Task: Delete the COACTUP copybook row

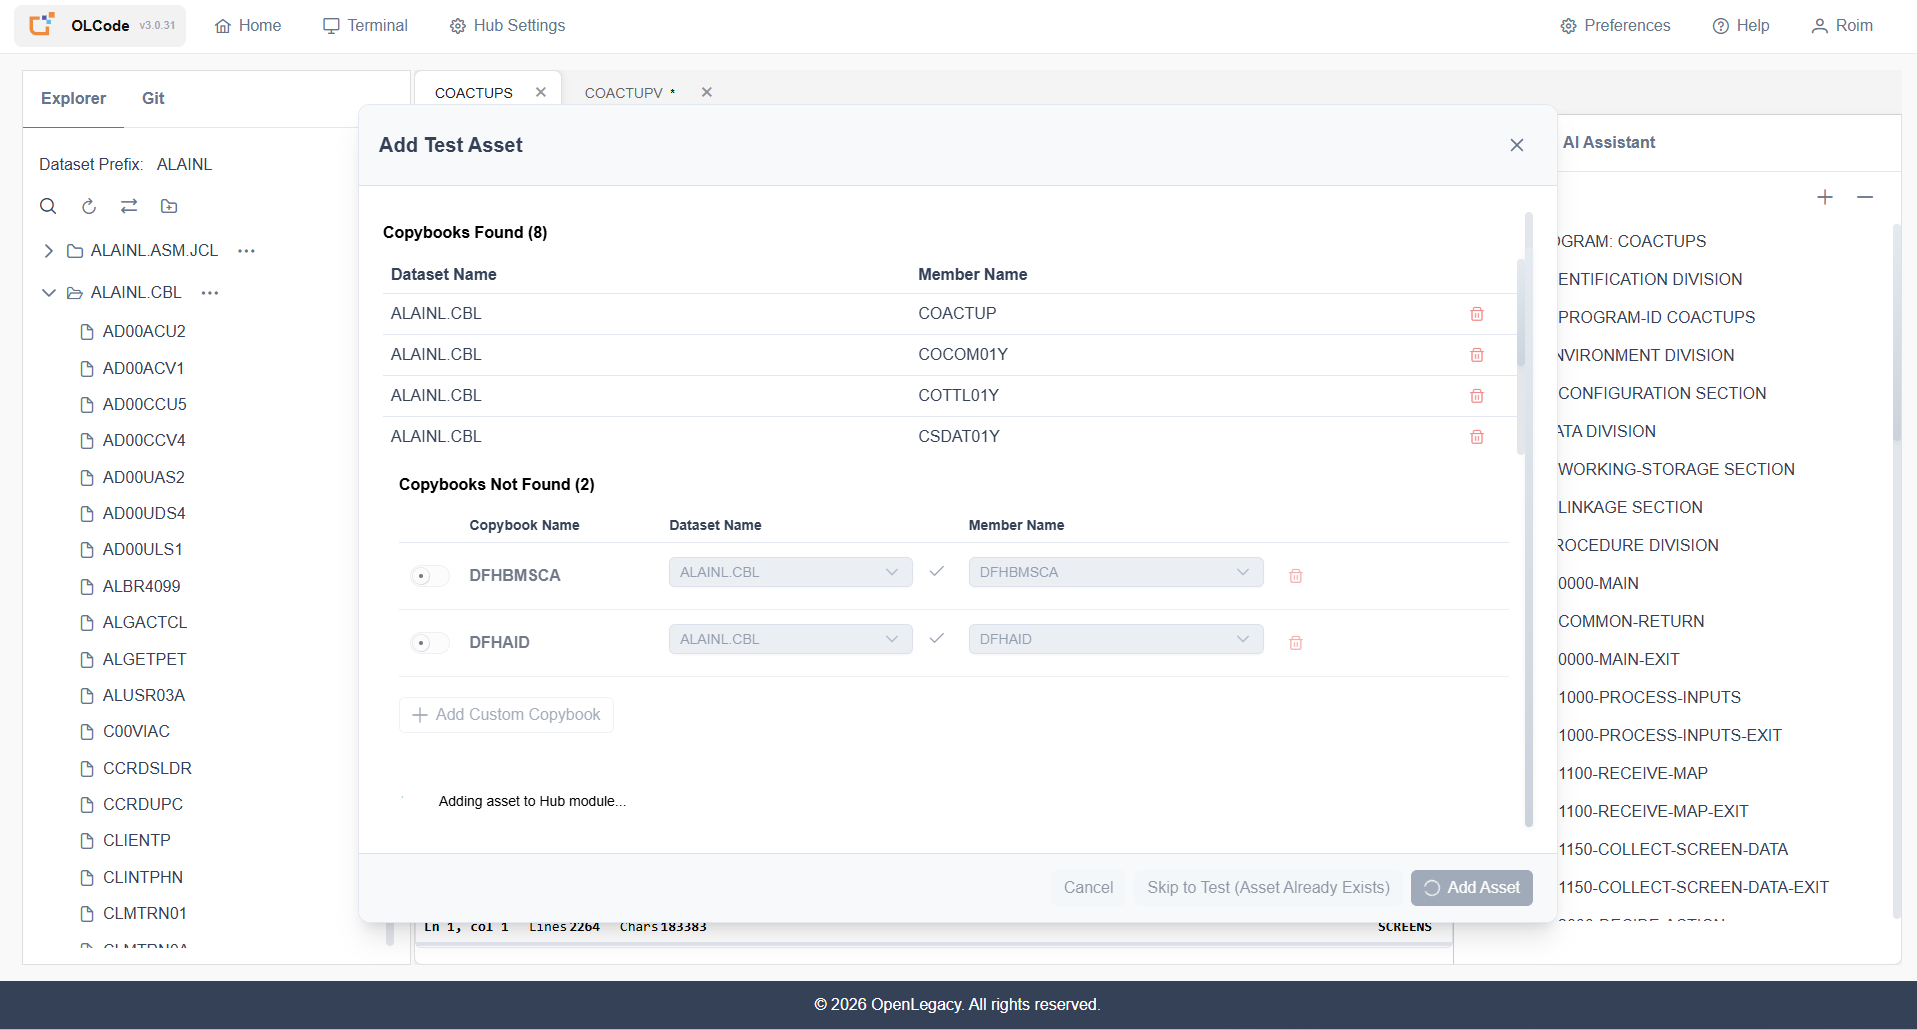Action: [1477, 314]
